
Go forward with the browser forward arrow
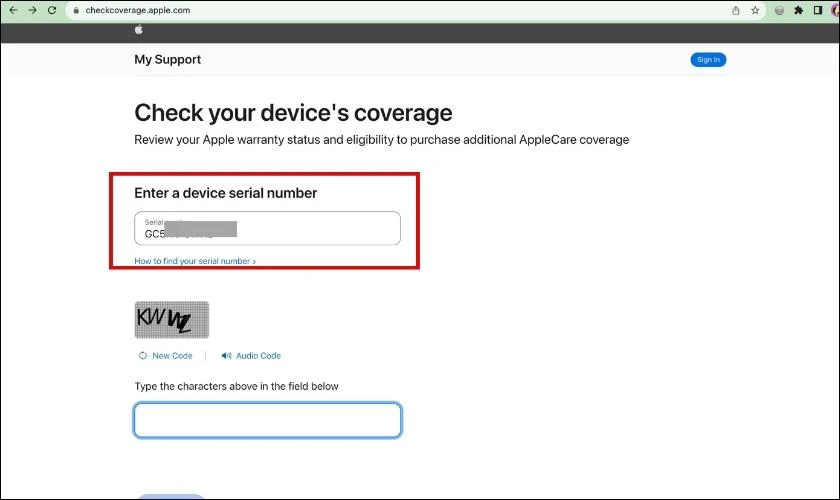[x=33, y=10]
